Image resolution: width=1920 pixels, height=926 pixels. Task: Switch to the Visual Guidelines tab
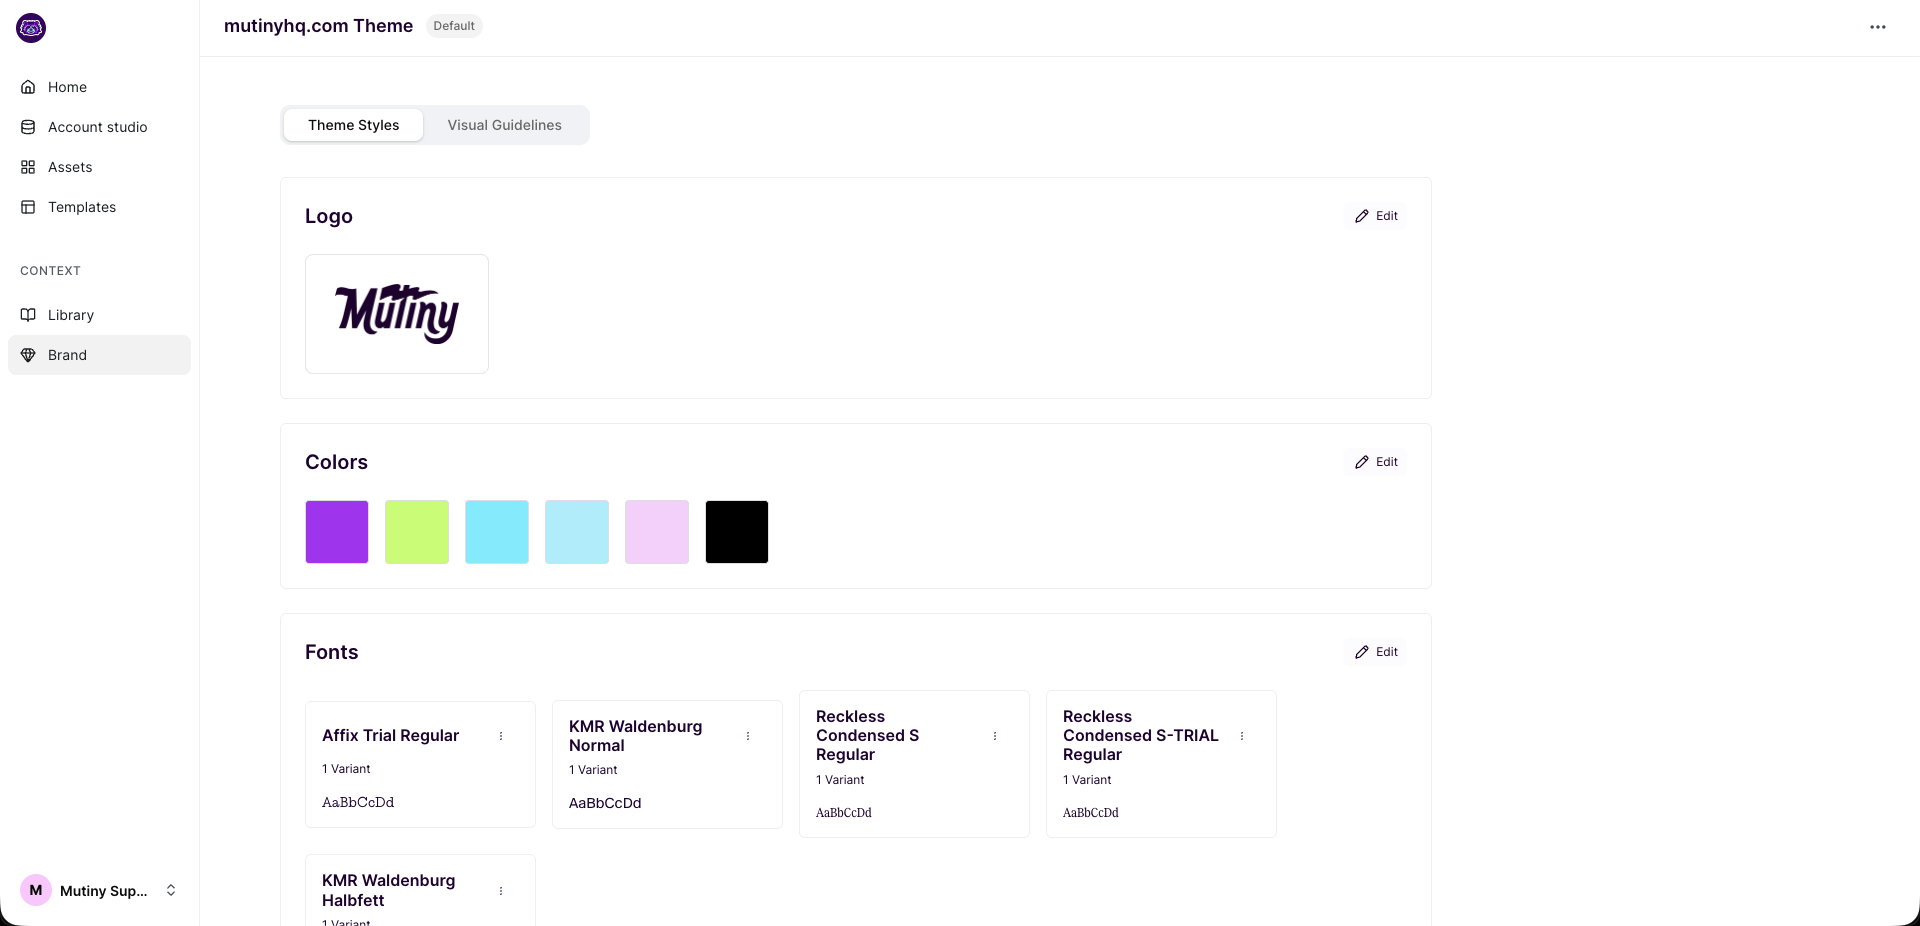[x=505, y=125]
